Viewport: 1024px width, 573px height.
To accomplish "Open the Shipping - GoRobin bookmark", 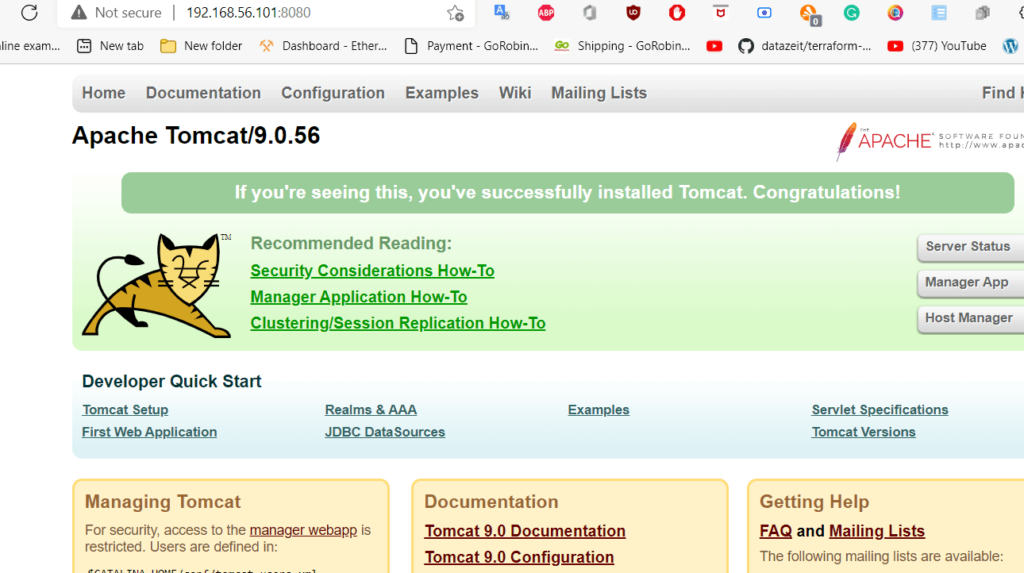I will [x=622, y=46].
